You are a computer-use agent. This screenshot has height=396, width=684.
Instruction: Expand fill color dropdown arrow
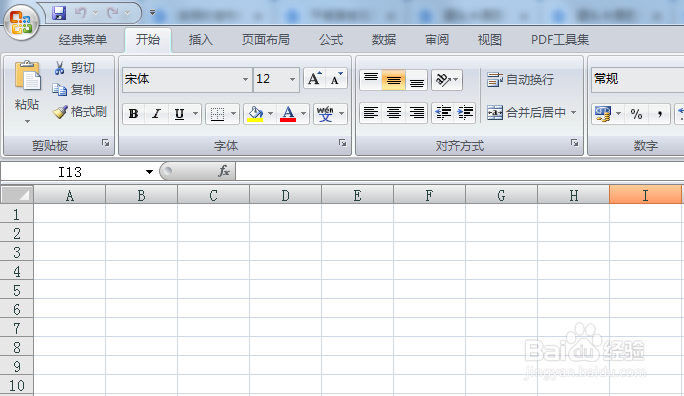[x=270, y=114]
